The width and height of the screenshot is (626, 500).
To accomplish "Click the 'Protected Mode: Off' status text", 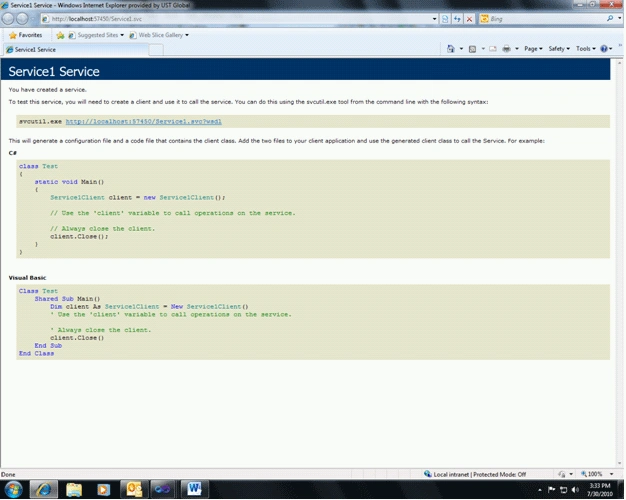I will tap(499, 474).
